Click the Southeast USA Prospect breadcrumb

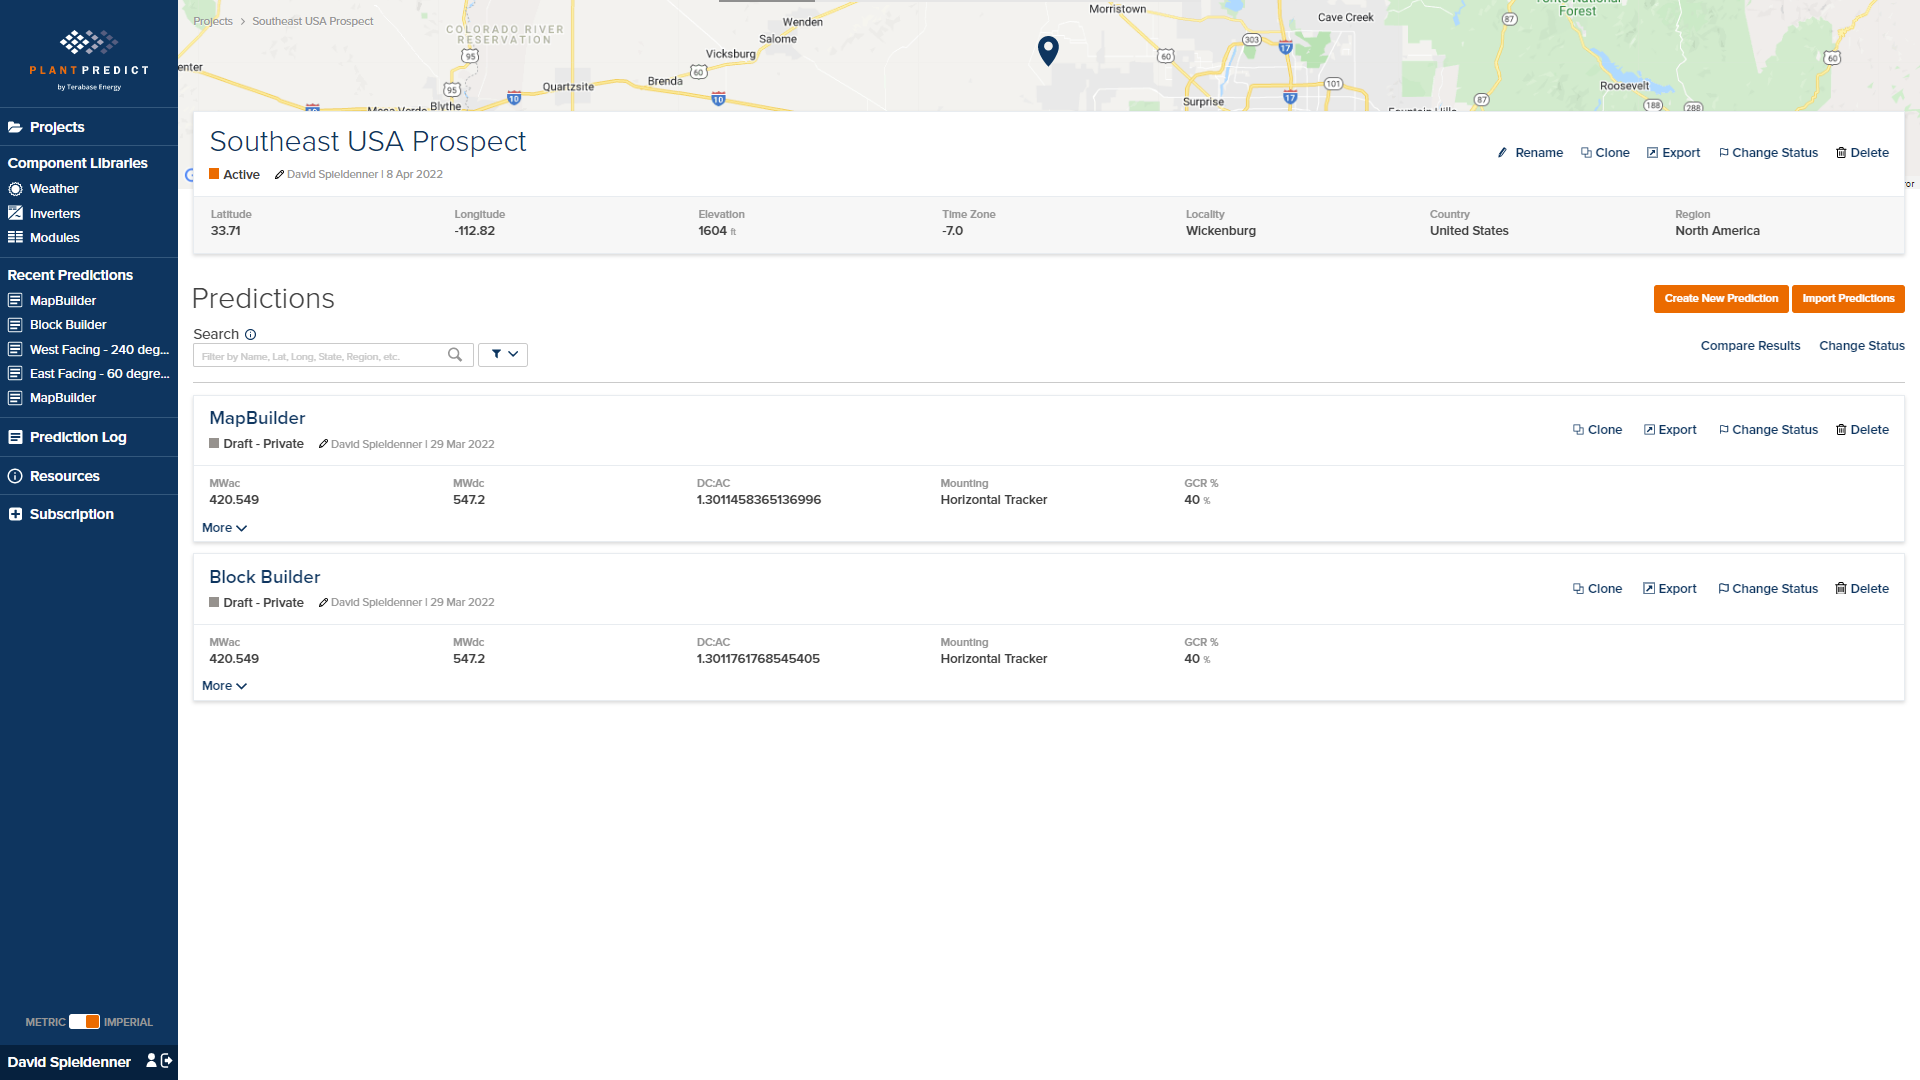312,21
